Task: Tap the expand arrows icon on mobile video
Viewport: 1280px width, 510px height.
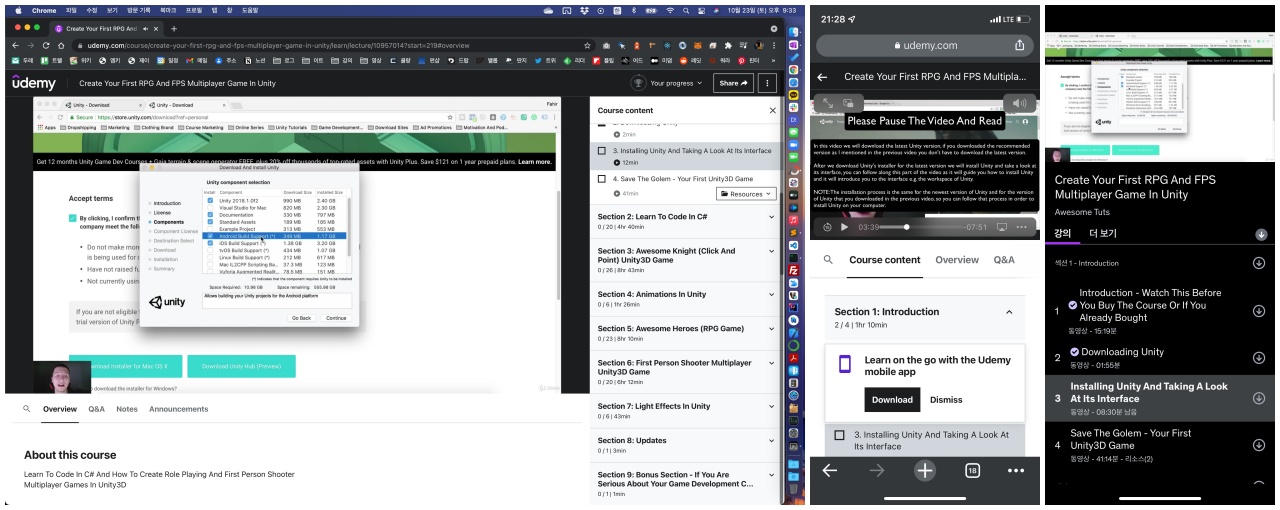Action: 827,102
